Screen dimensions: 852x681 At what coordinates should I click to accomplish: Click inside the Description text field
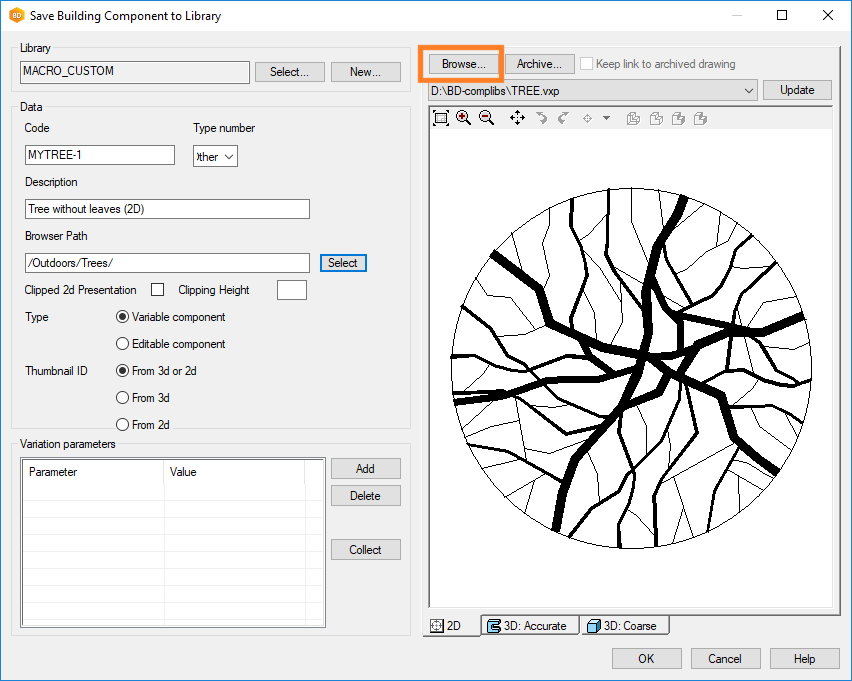click(167, 209)
